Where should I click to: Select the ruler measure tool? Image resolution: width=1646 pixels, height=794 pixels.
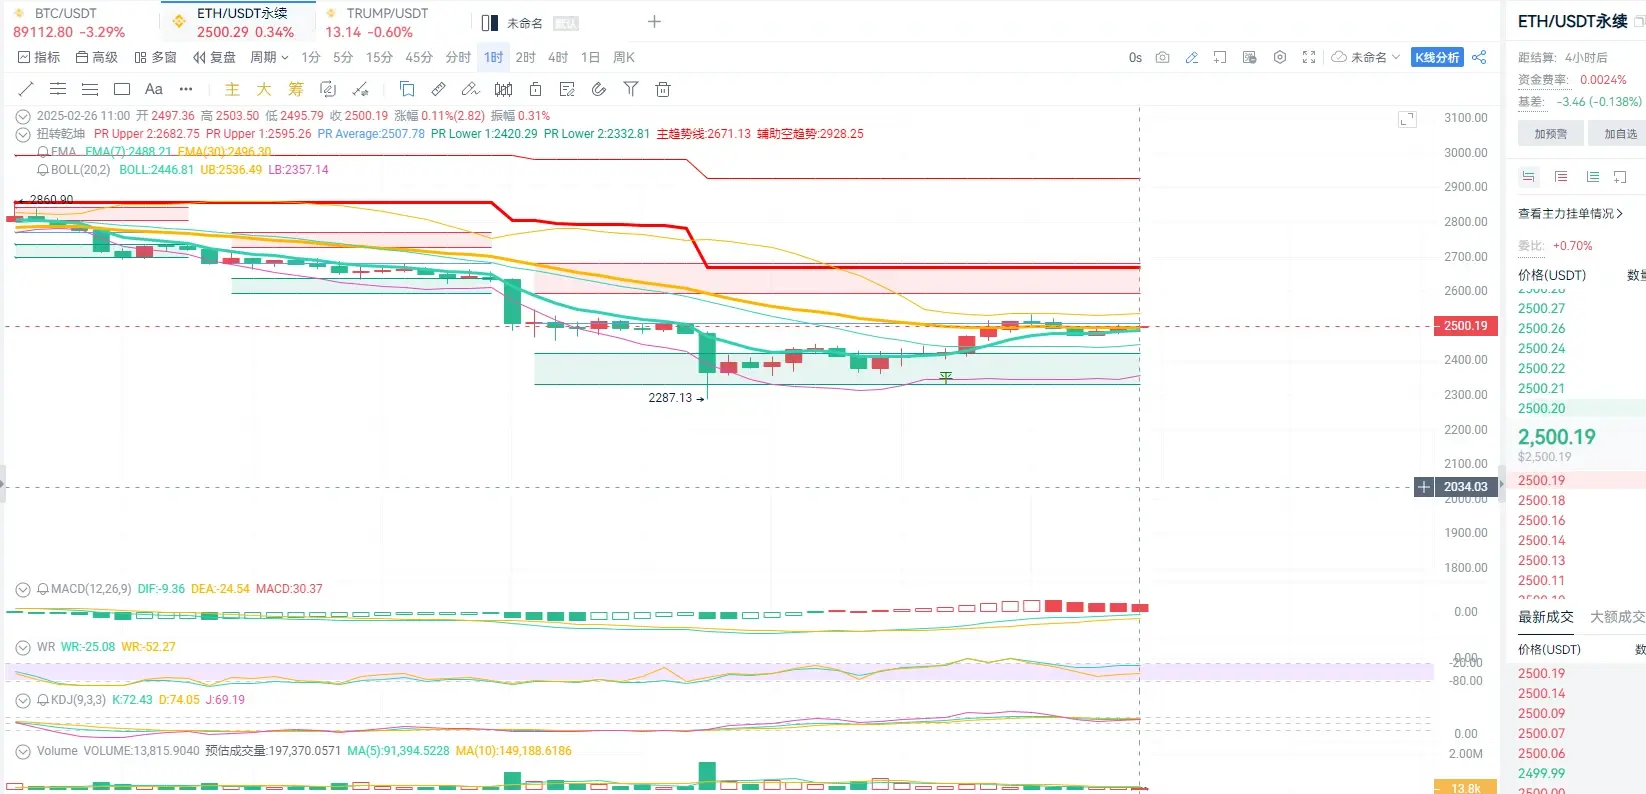coord(439,89)
